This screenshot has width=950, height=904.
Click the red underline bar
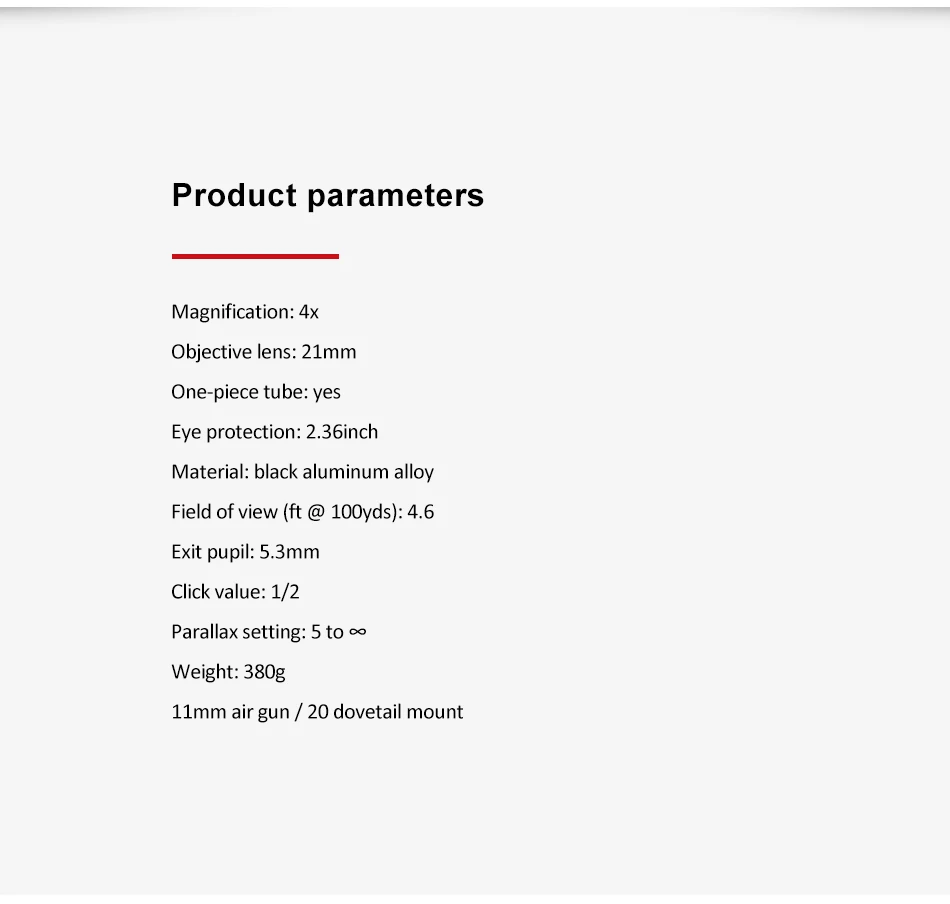click(255, 256)
